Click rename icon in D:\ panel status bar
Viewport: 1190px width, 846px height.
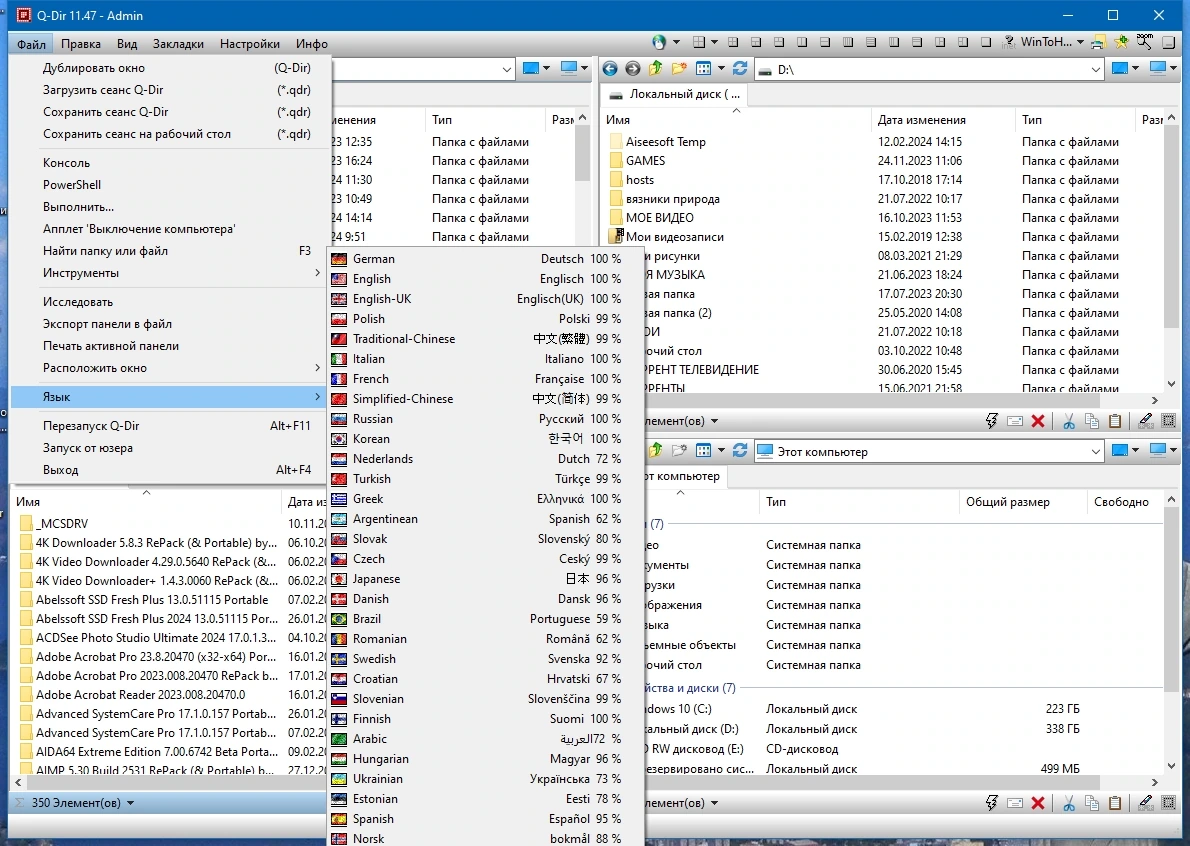click(x=1015, y=421)
